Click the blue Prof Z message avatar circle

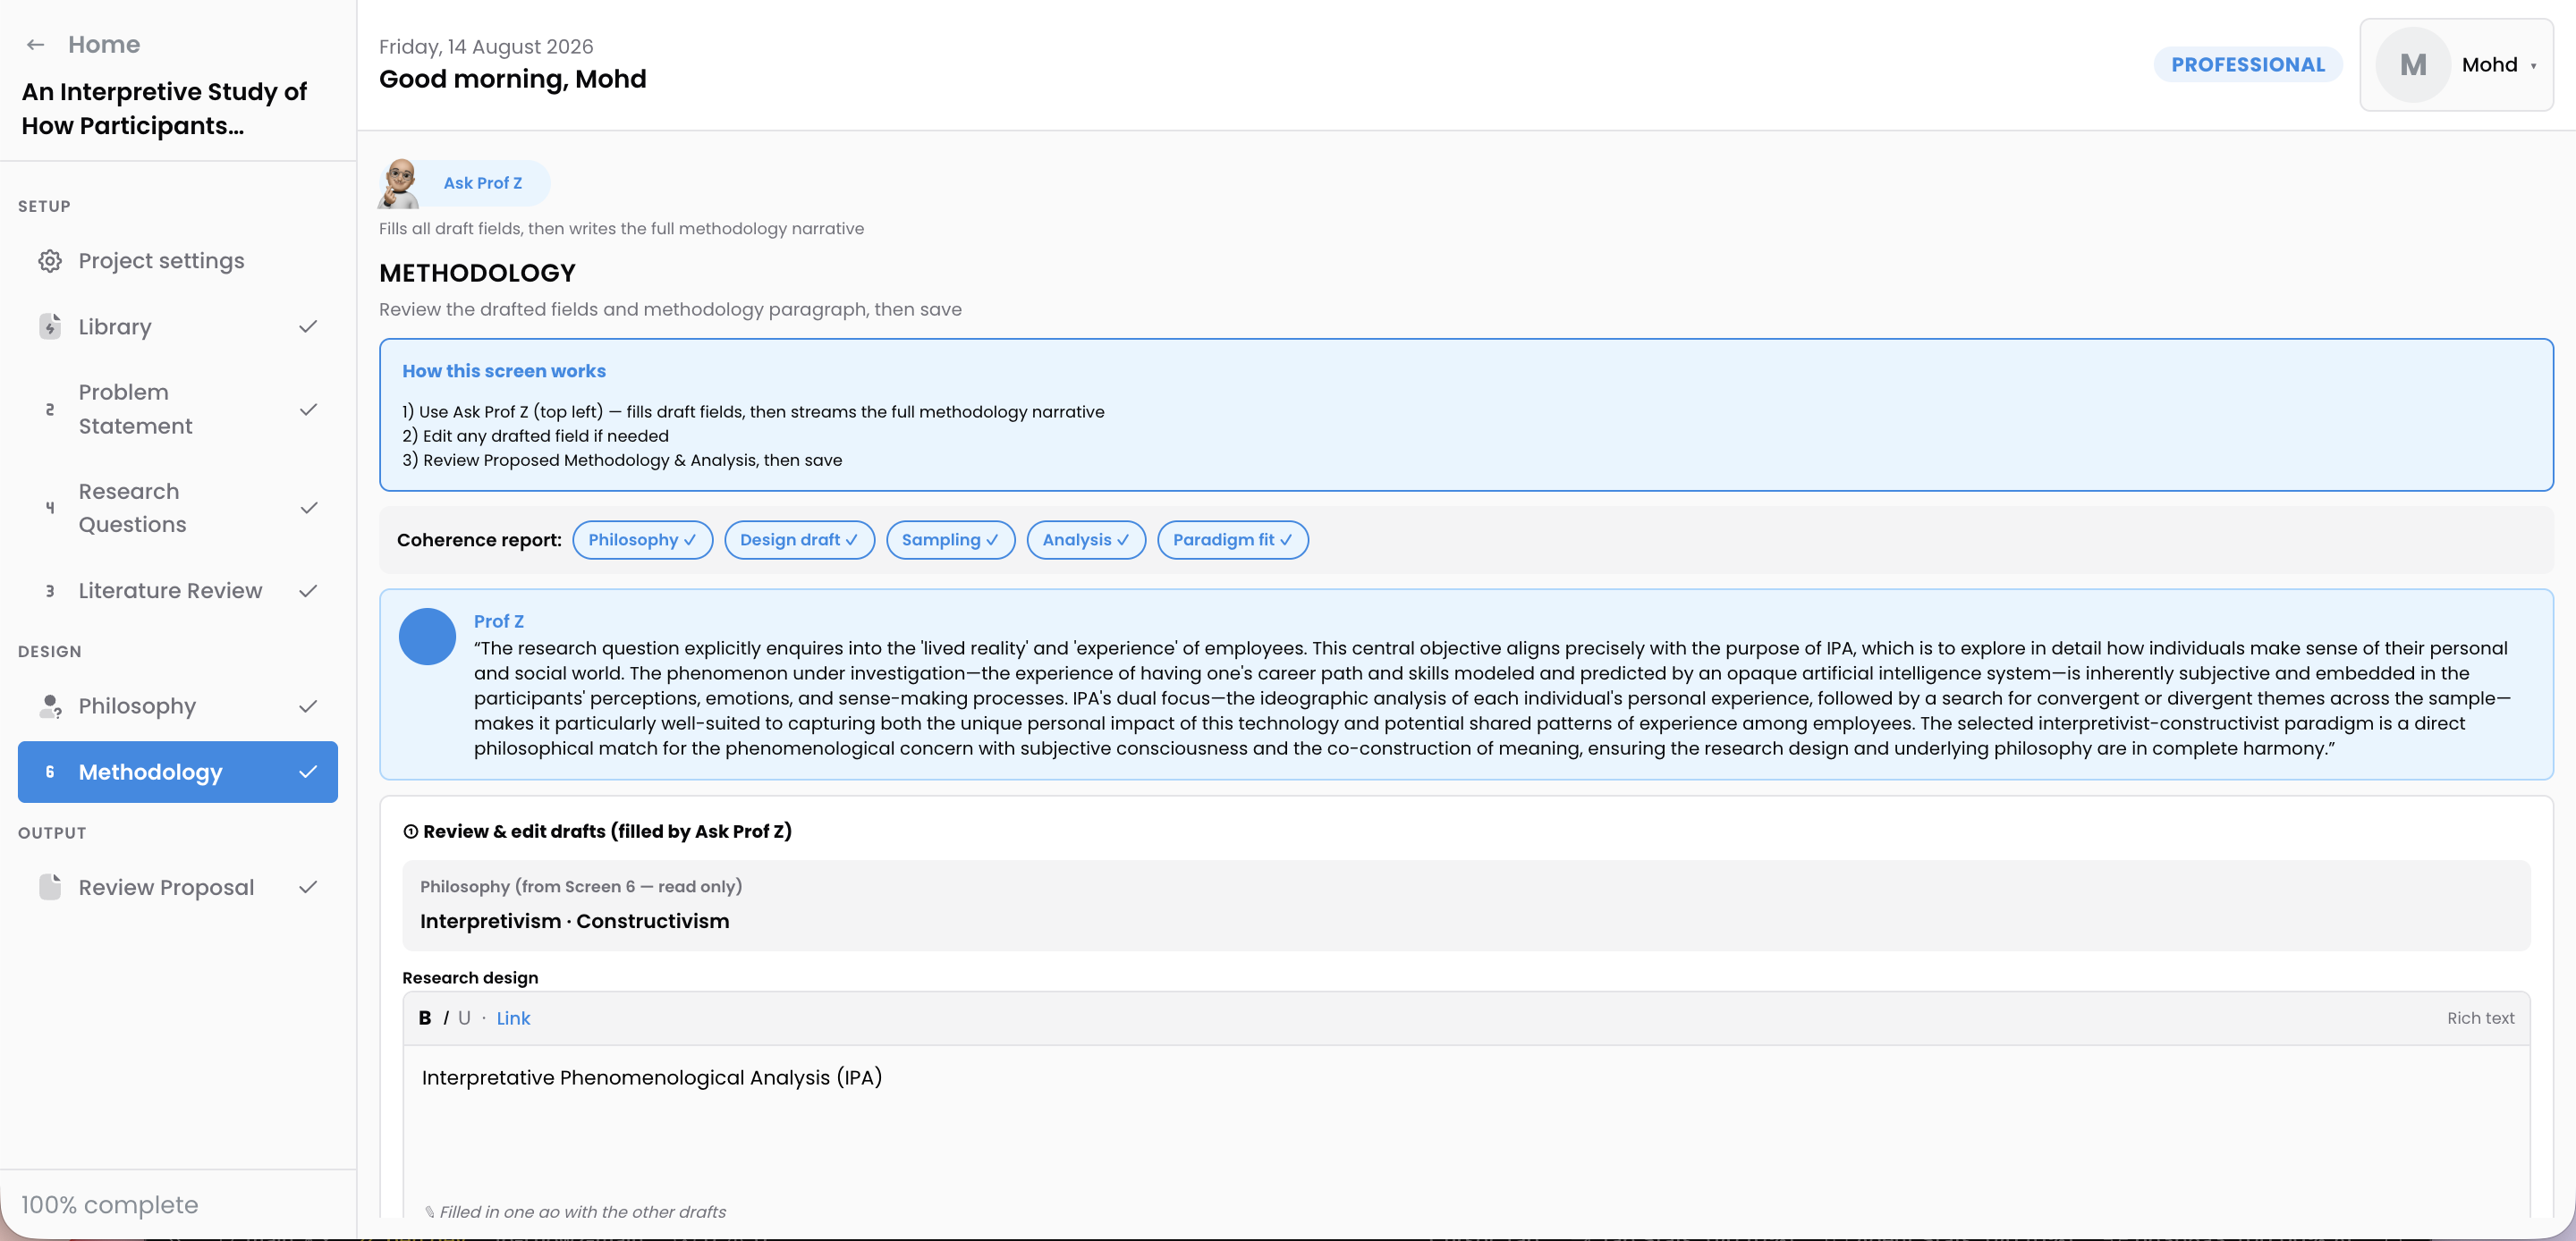coord(428,637)
